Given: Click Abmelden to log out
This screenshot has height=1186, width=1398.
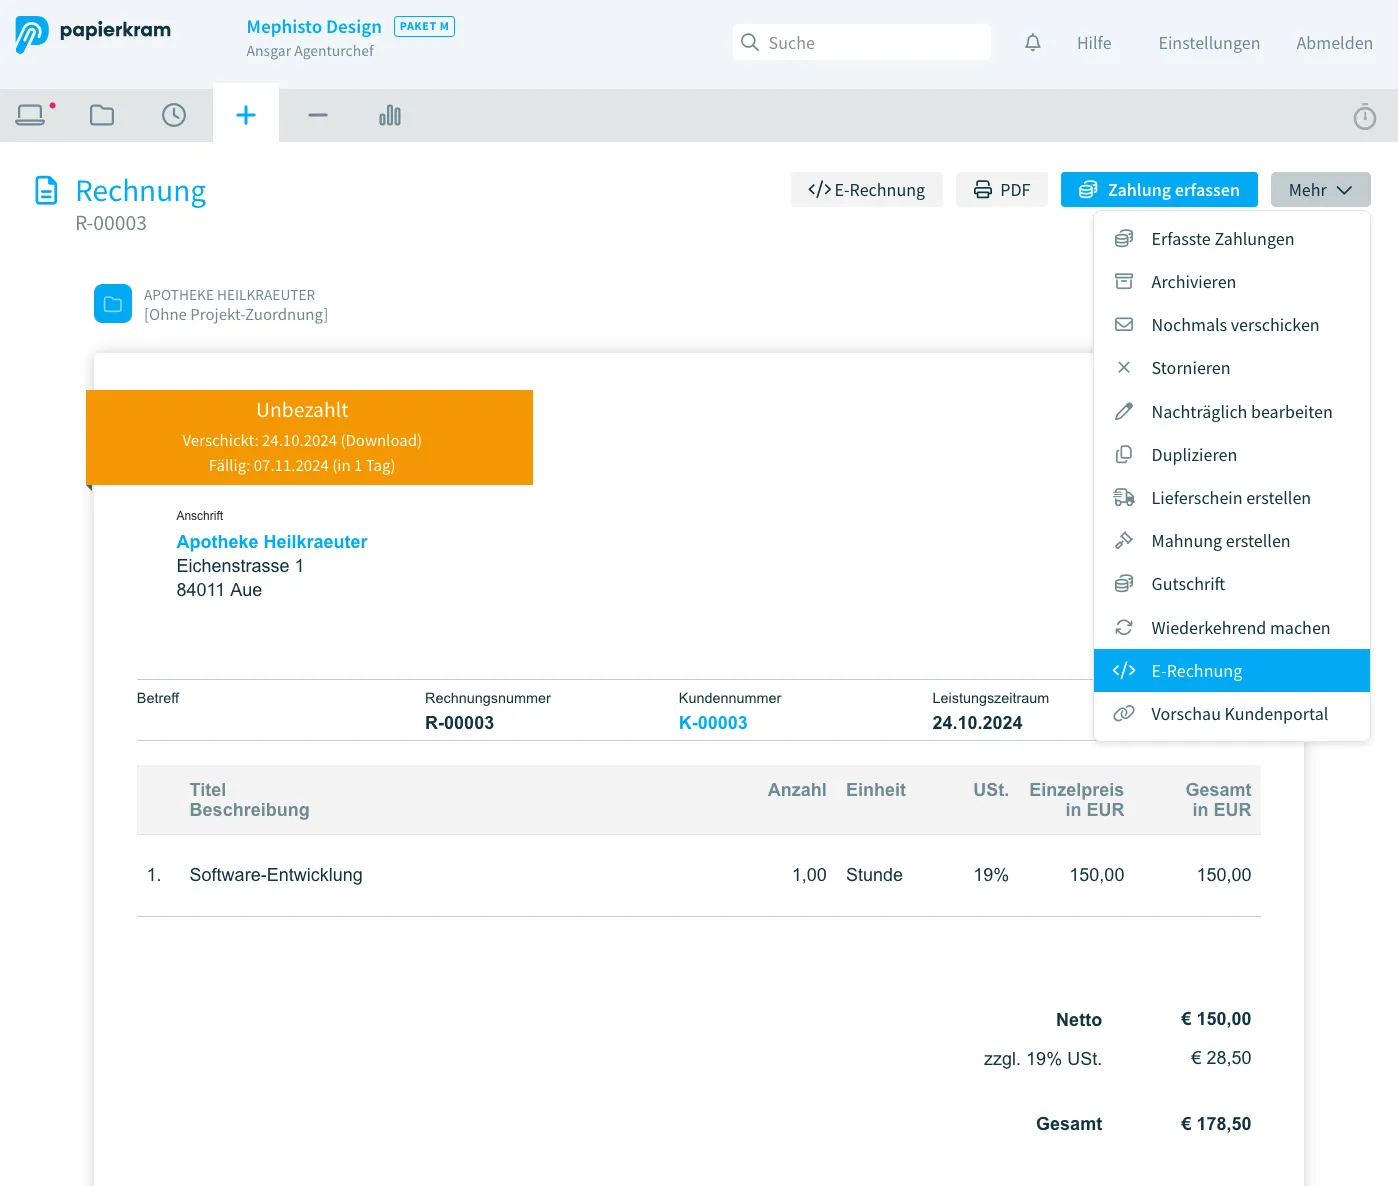Looking at the screenshot, I should [1334, 43].
